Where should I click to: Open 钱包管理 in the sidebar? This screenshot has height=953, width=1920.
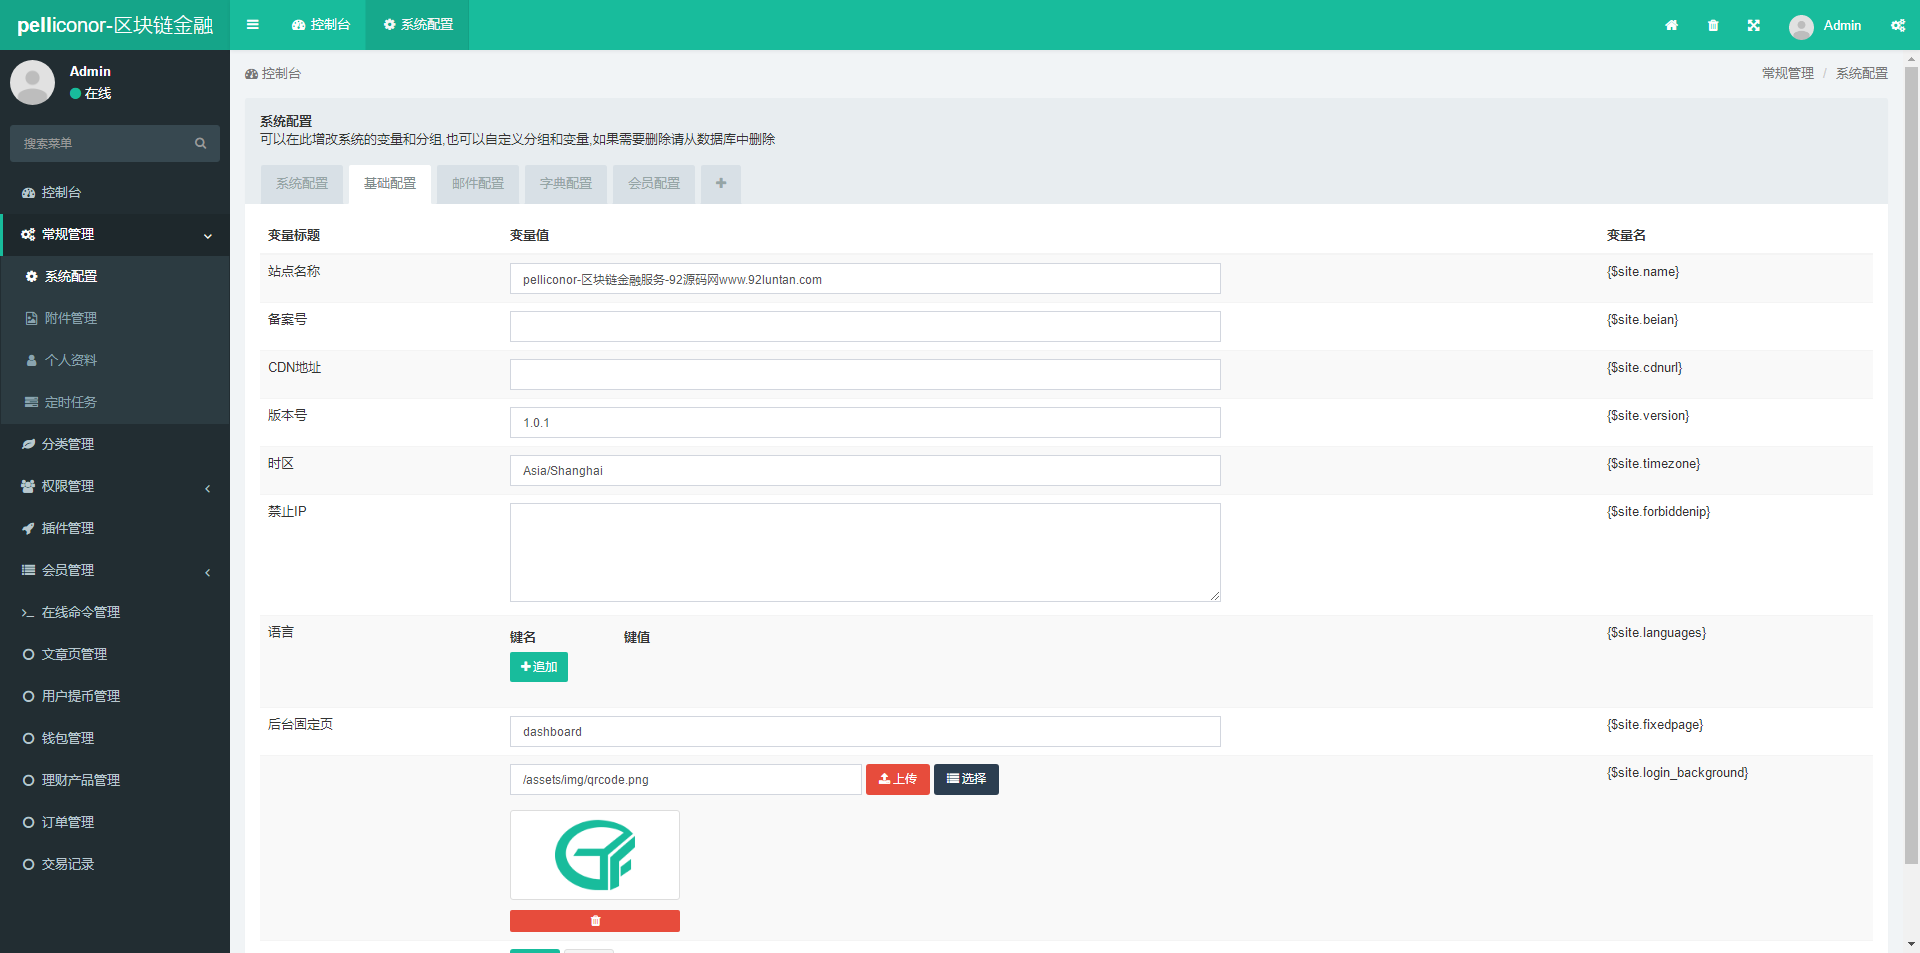pos(115,738)
